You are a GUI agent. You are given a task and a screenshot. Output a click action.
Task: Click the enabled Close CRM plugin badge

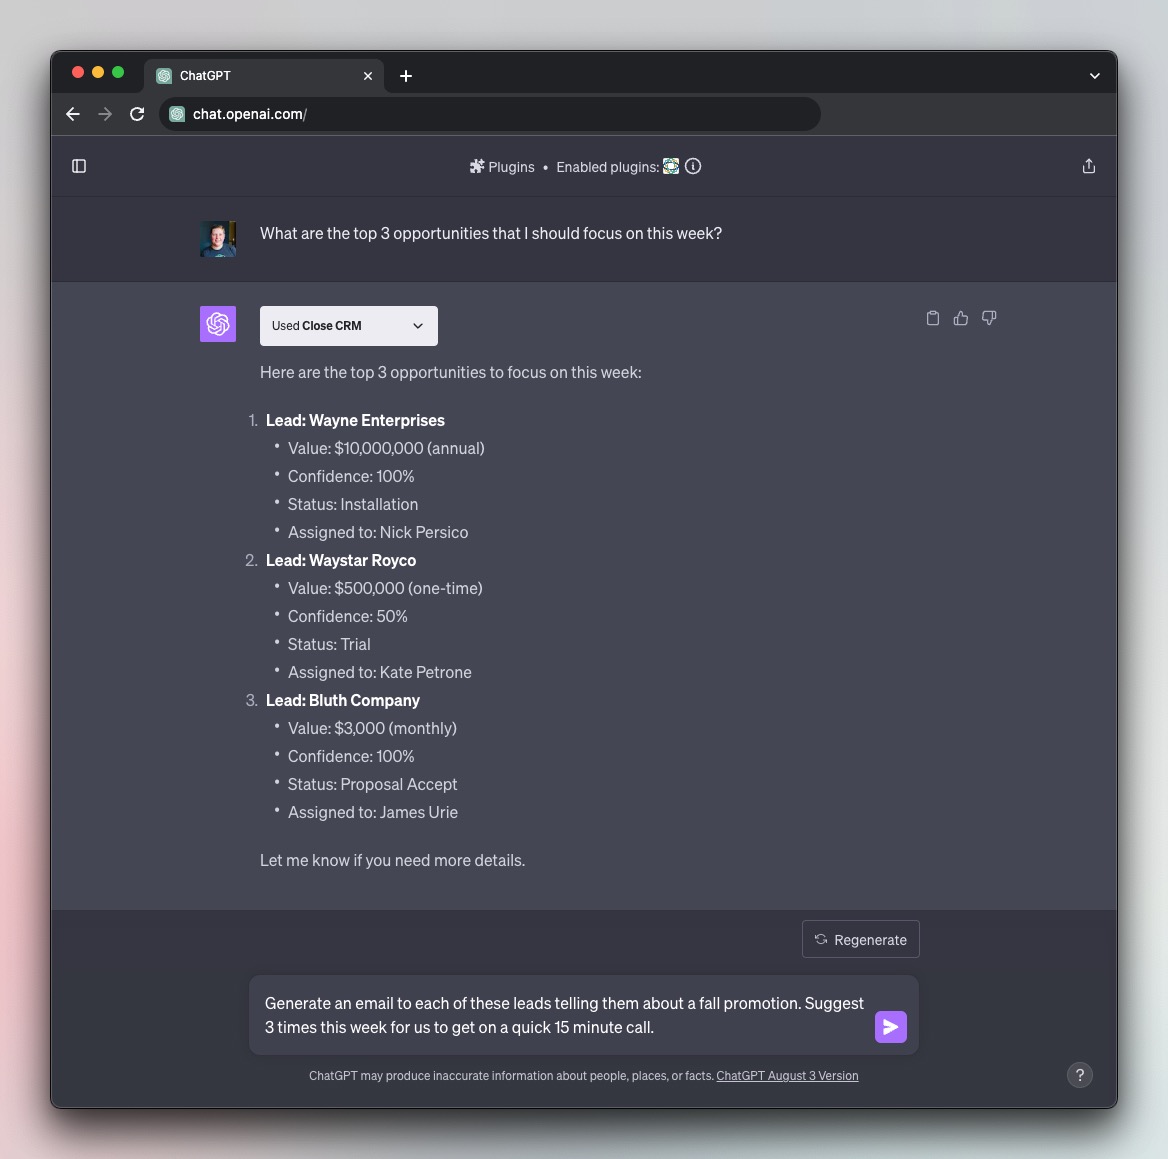point(670,166)
